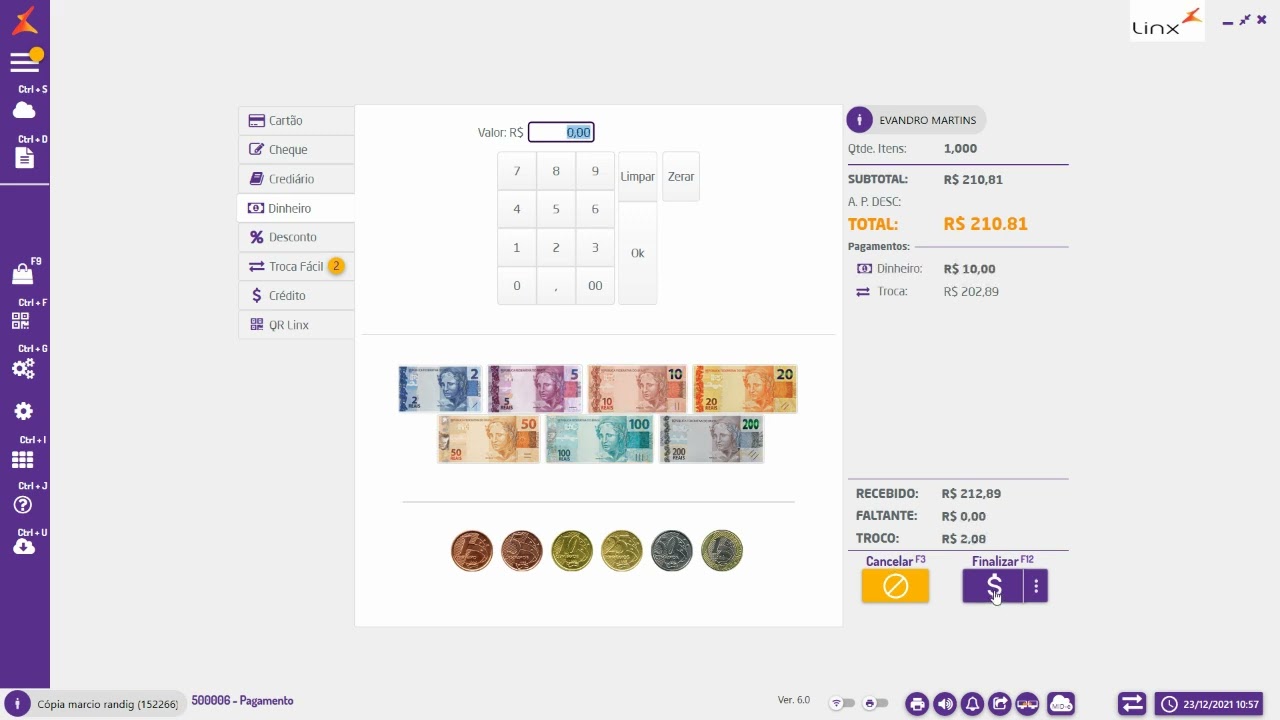The height and width of the screenshot is (720, 1280).
Task: Cancel the payment with the orange Cancelar button
Action: pos(895,586)
